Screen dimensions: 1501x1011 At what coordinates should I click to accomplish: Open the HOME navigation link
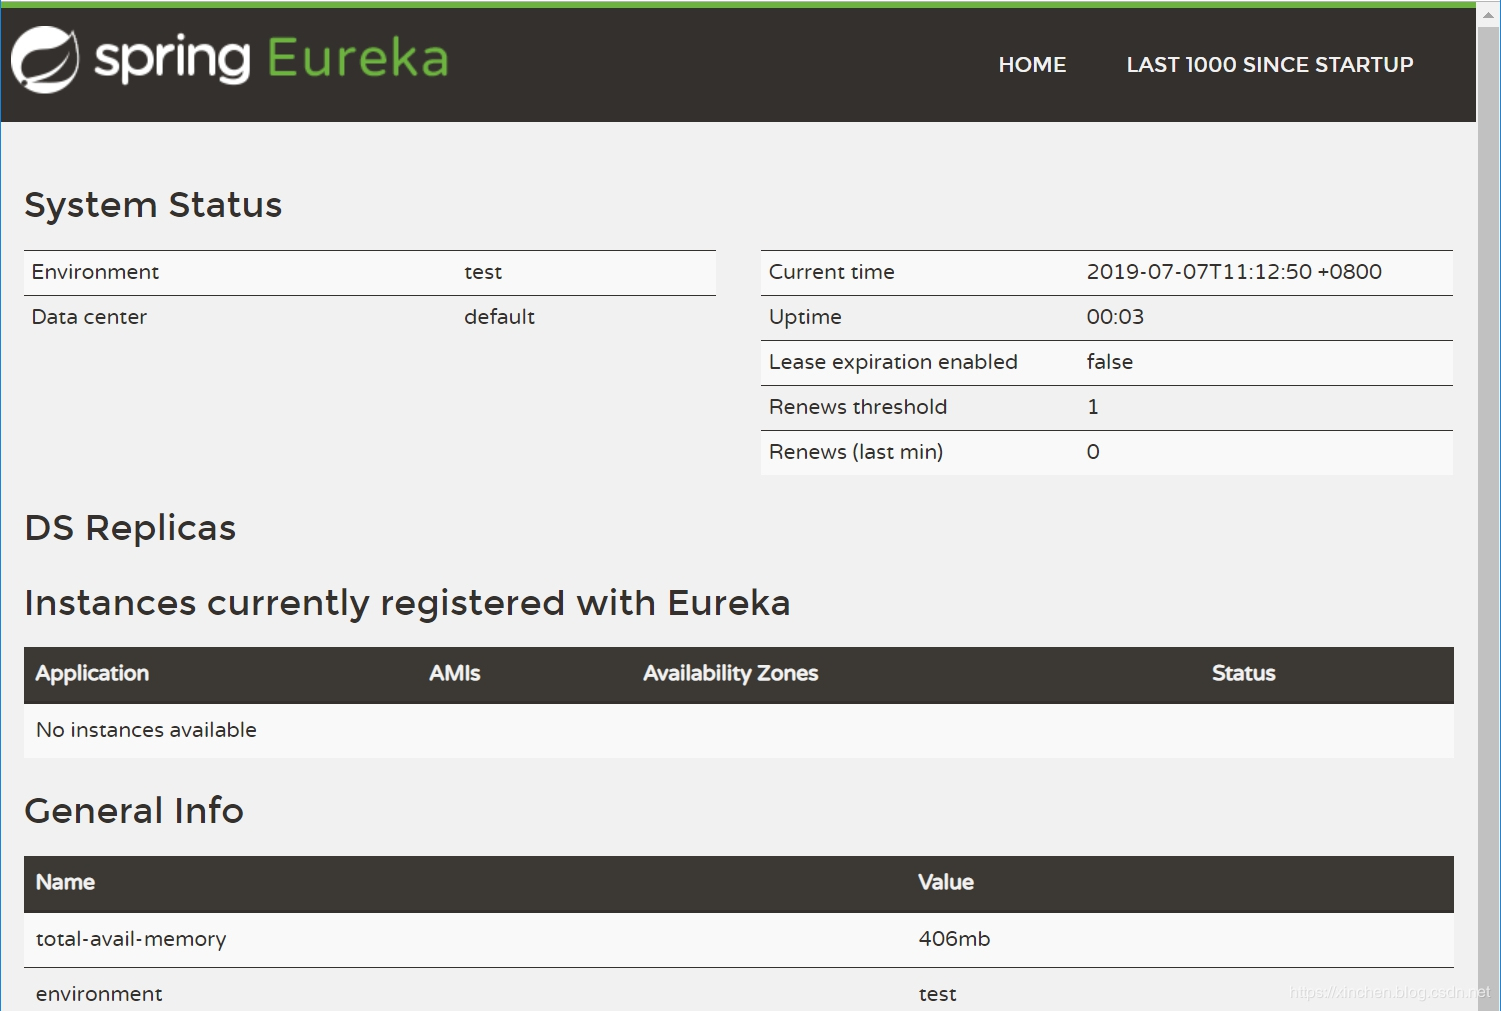click(x=1032, y=65)
